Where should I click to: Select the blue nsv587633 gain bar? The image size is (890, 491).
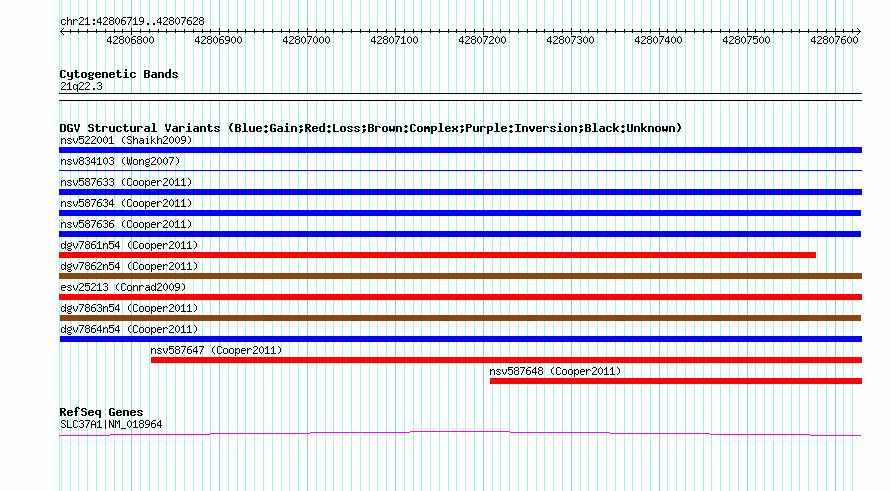pyautogui.click(x=460, y=192)
